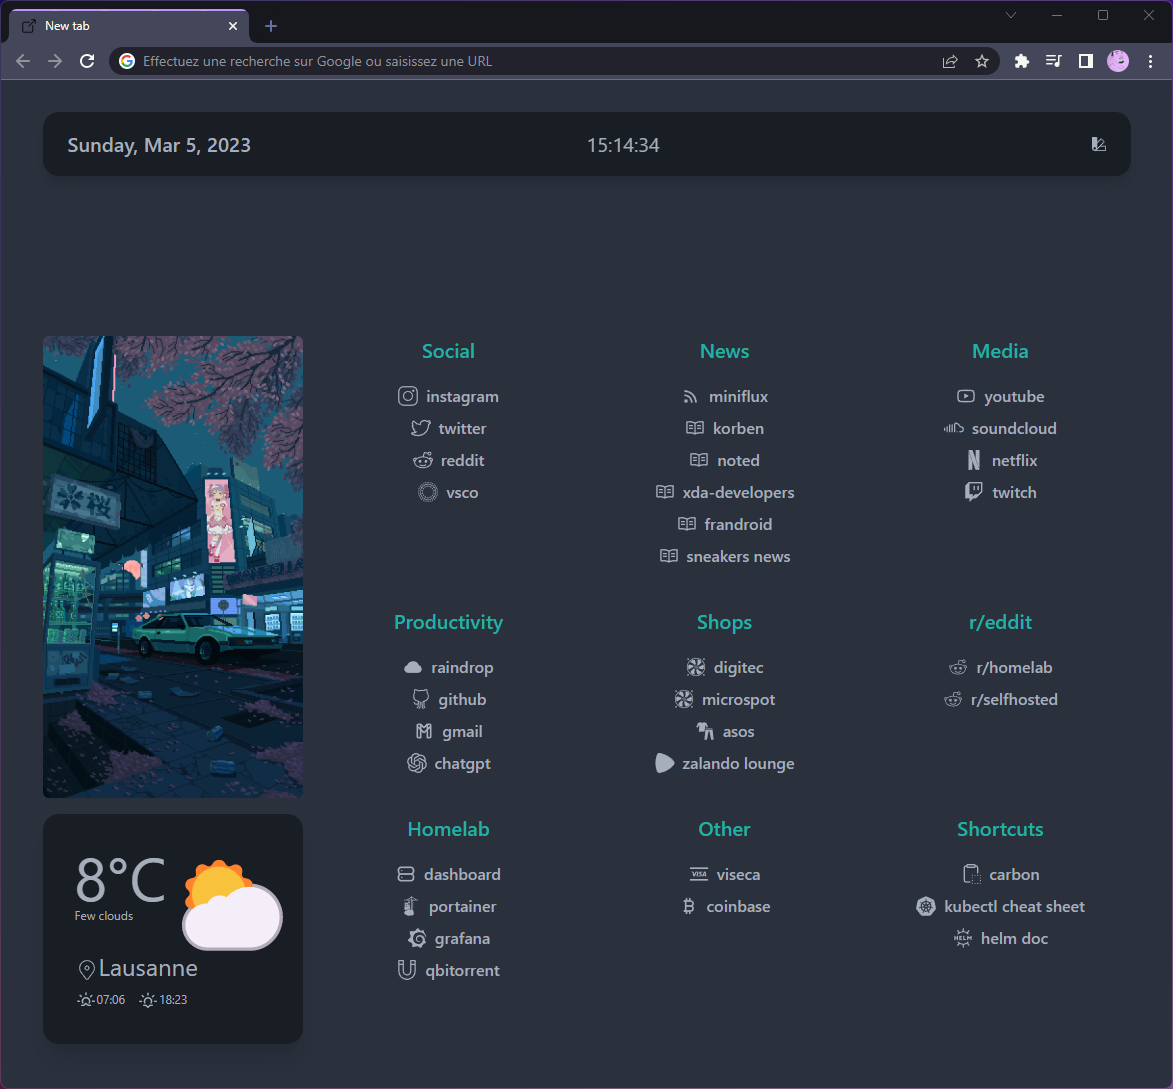Click the weather cloud and sun graphic
Viewport: 1173px width, 1089px height.
pyautogui.click(x=233, y=904)
